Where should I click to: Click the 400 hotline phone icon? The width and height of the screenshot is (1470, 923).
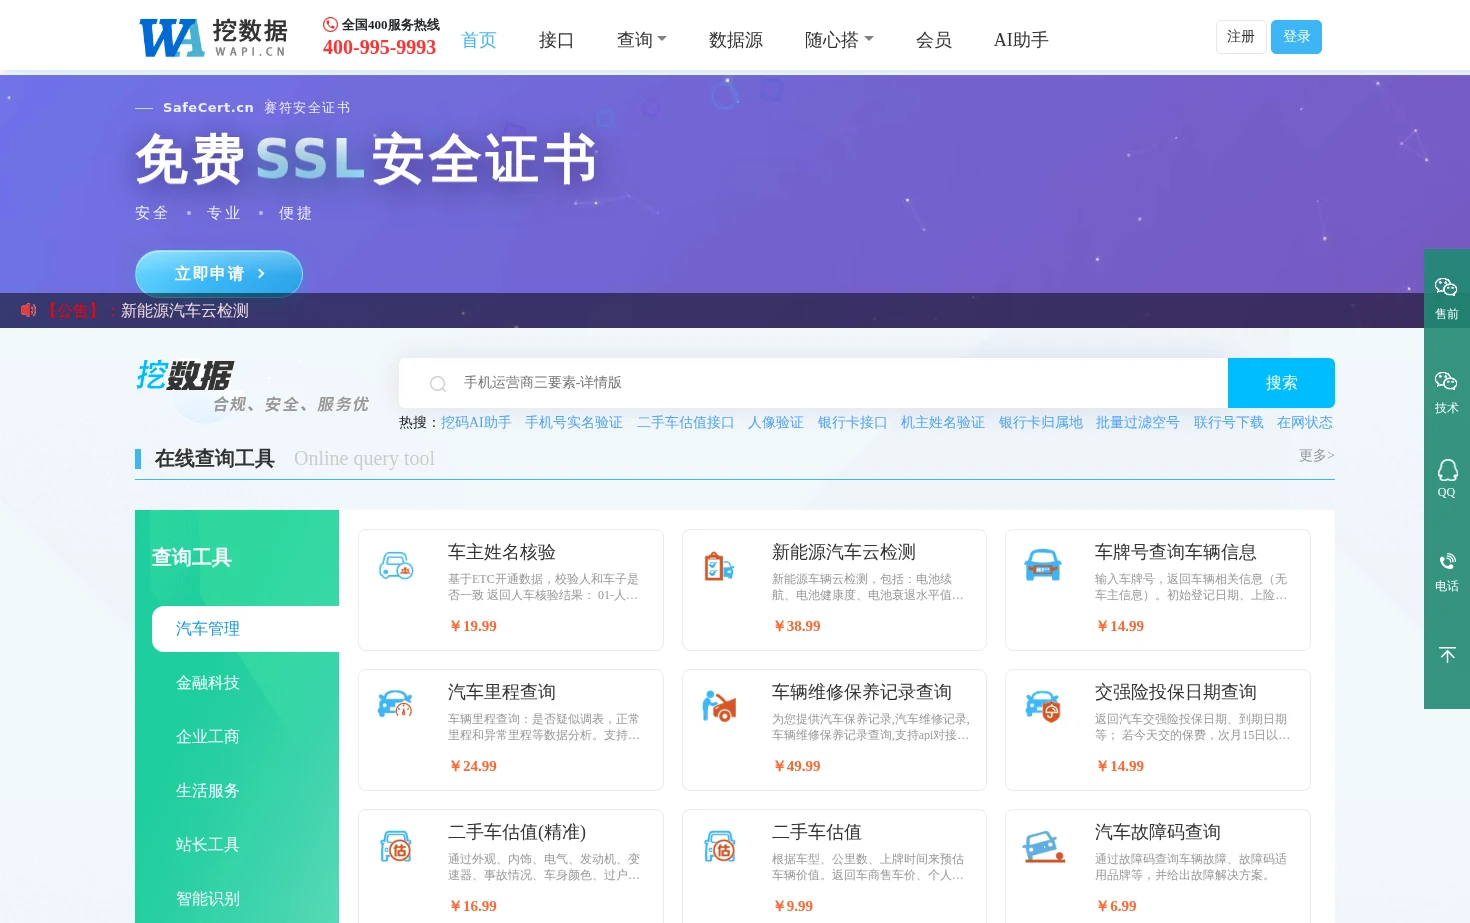pyautogui.click(x=330, y=25)
